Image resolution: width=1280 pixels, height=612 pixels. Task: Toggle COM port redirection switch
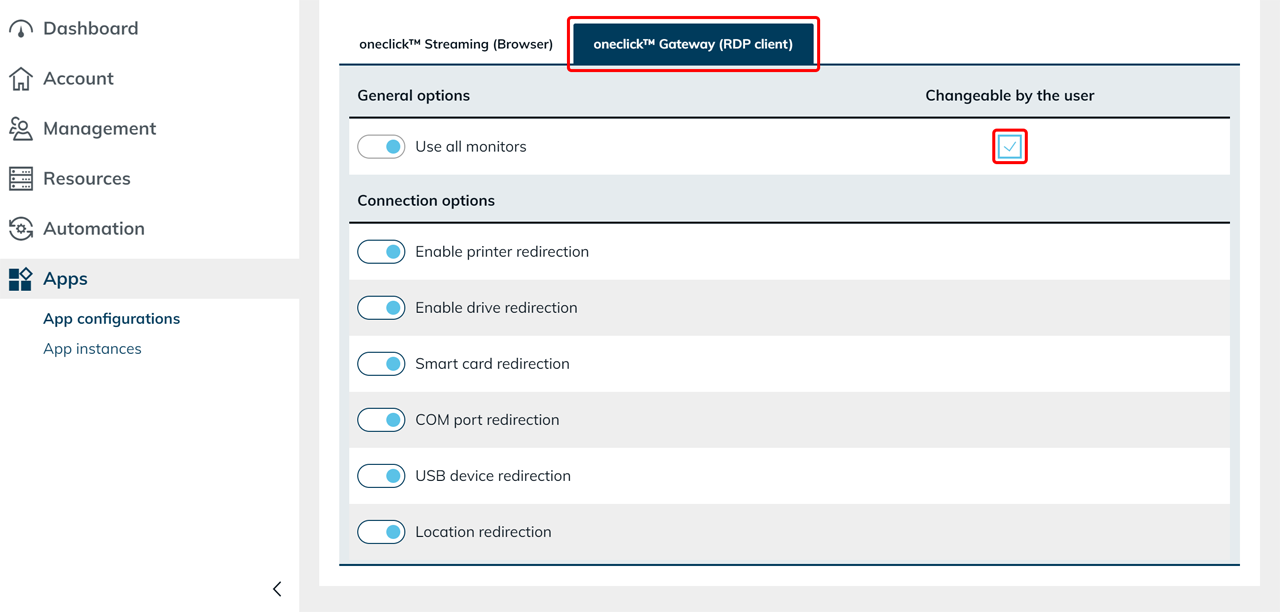point(381,420)
